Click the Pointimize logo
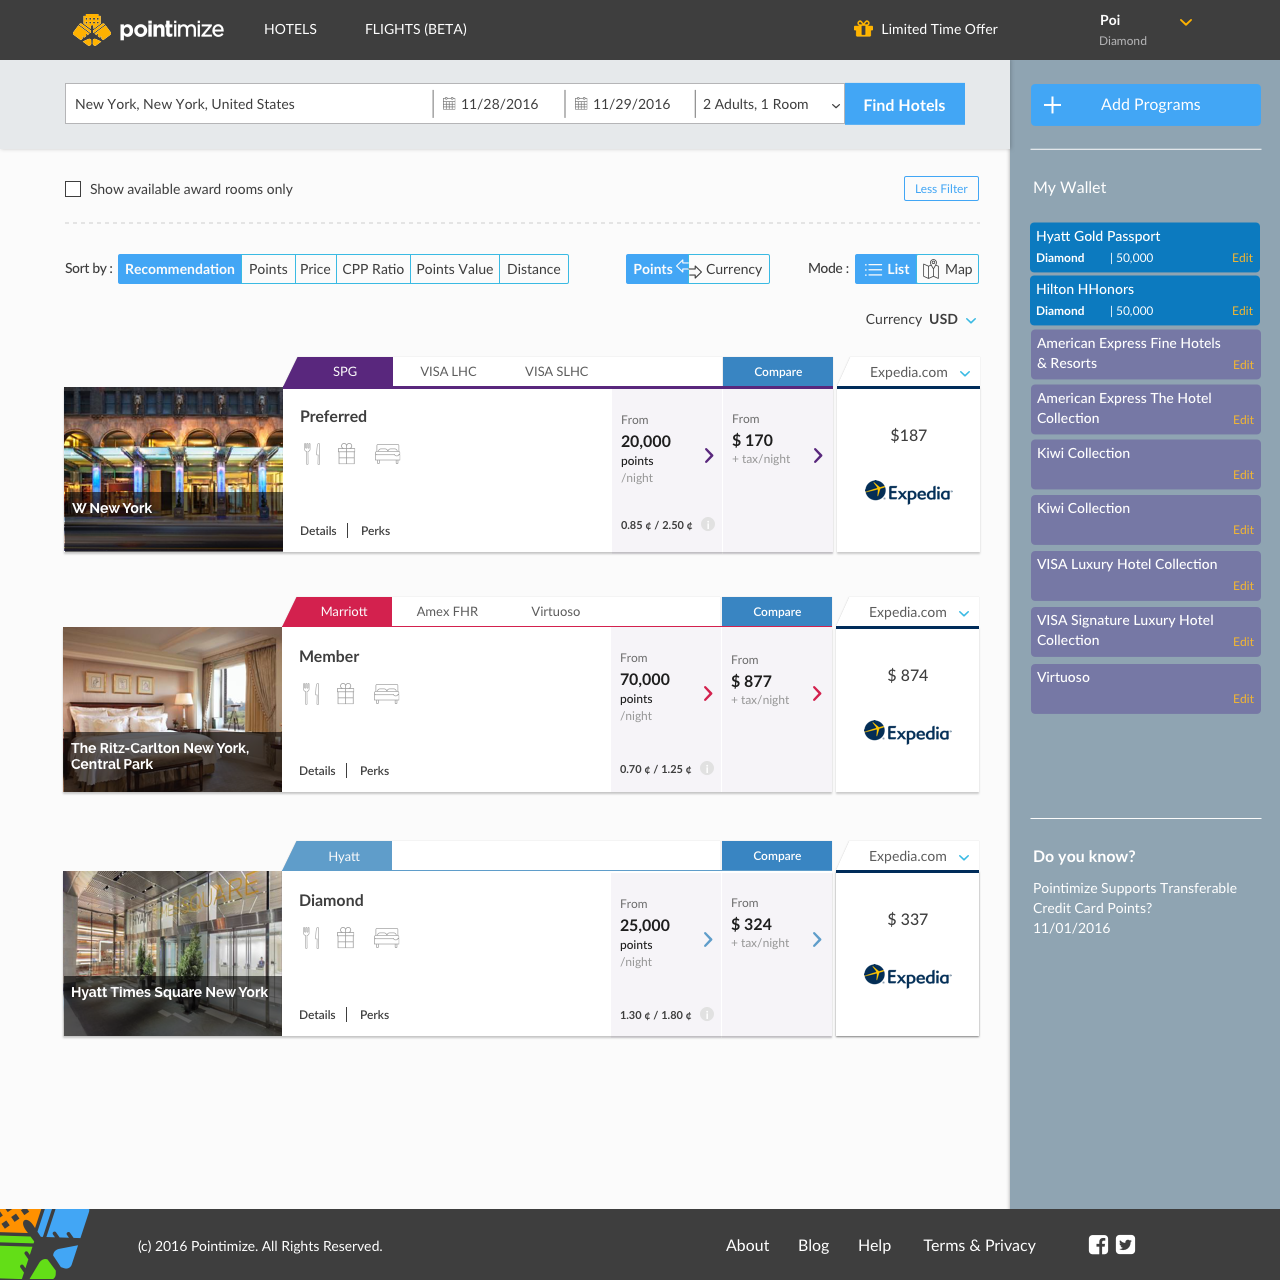The height and width of the screenshot is (1280, 1280). point(148,30)
